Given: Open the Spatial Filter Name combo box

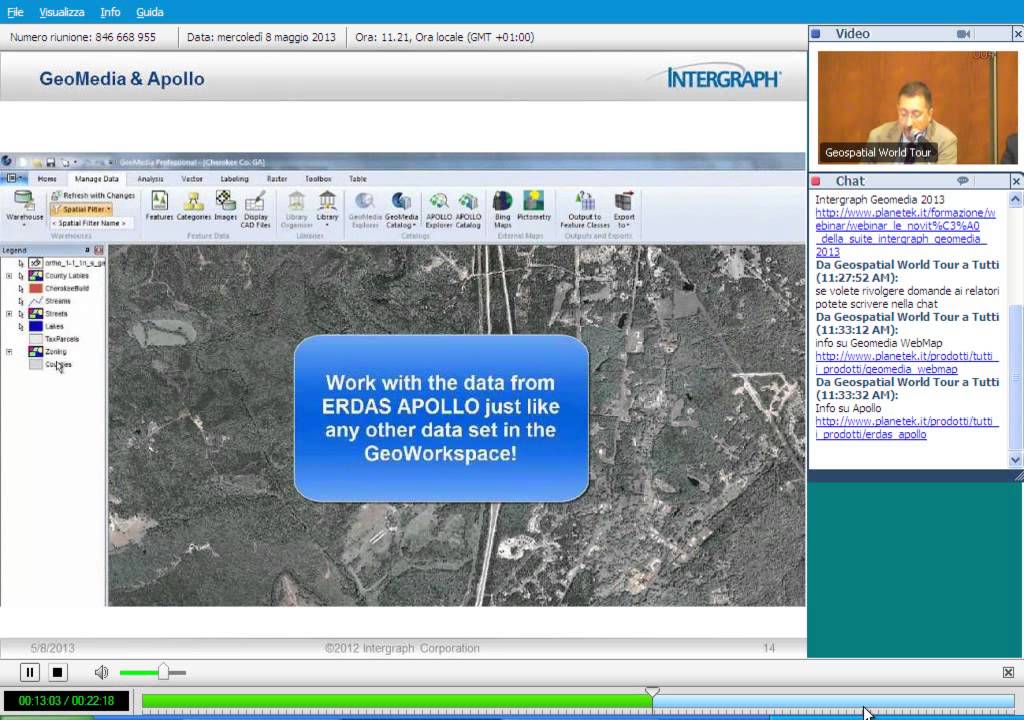Looking at the screenshot, I should click(91, 223).
